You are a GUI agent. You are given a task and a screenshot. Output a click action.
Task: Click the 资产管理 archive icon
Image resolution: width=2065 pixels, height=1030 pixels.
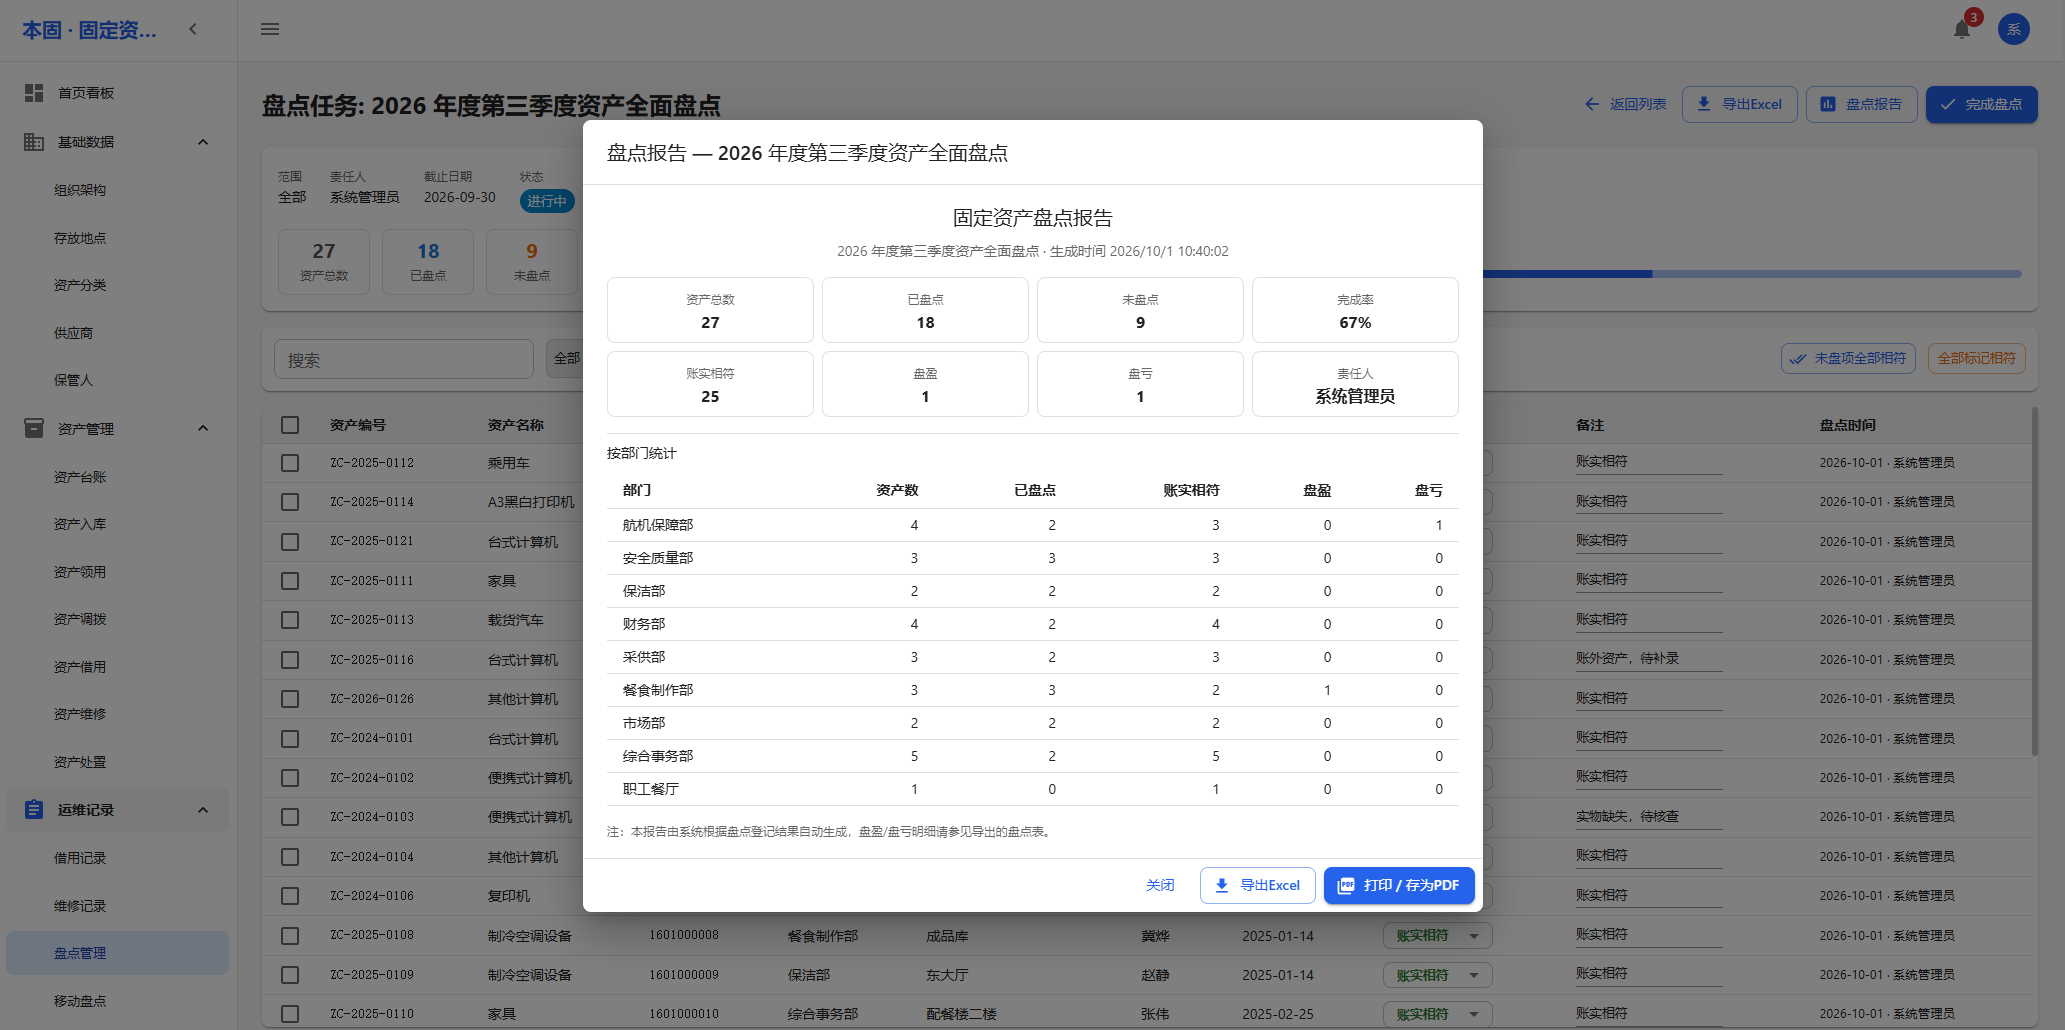tap(34, 428)
